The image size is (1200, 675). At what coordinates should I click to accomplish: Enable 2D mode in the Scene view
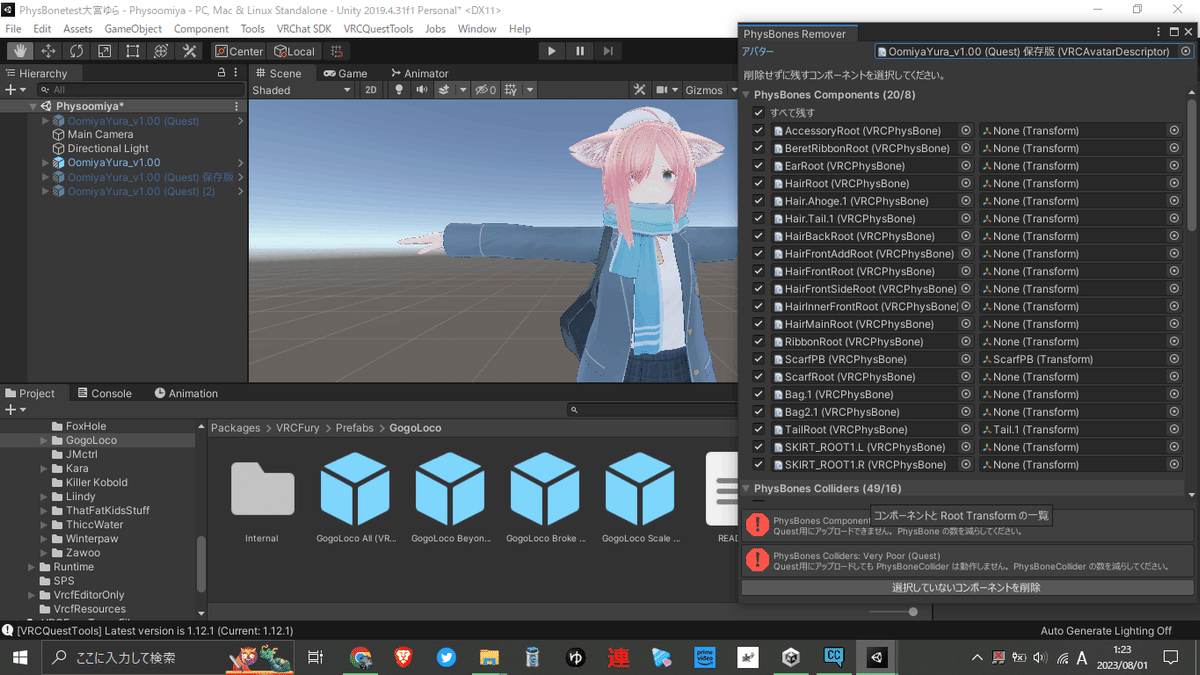tap(370, 89)
